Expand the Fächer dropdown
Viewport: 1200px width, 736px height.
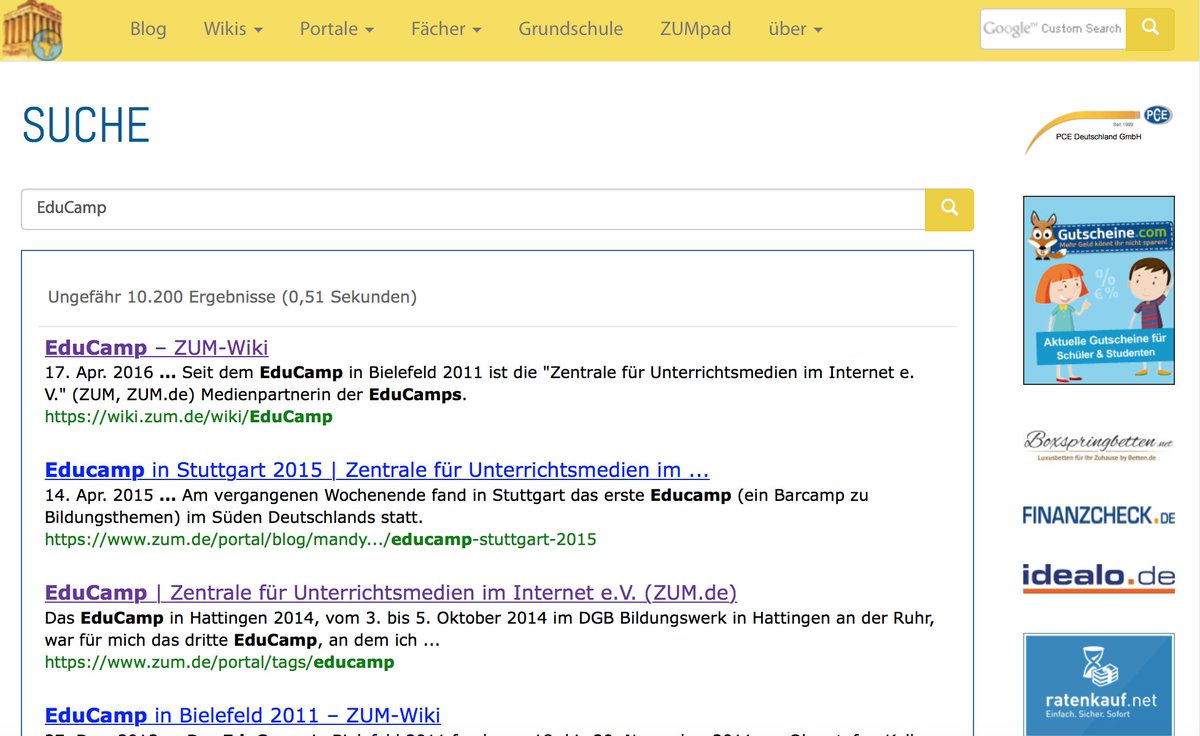(x=446, y=29)
